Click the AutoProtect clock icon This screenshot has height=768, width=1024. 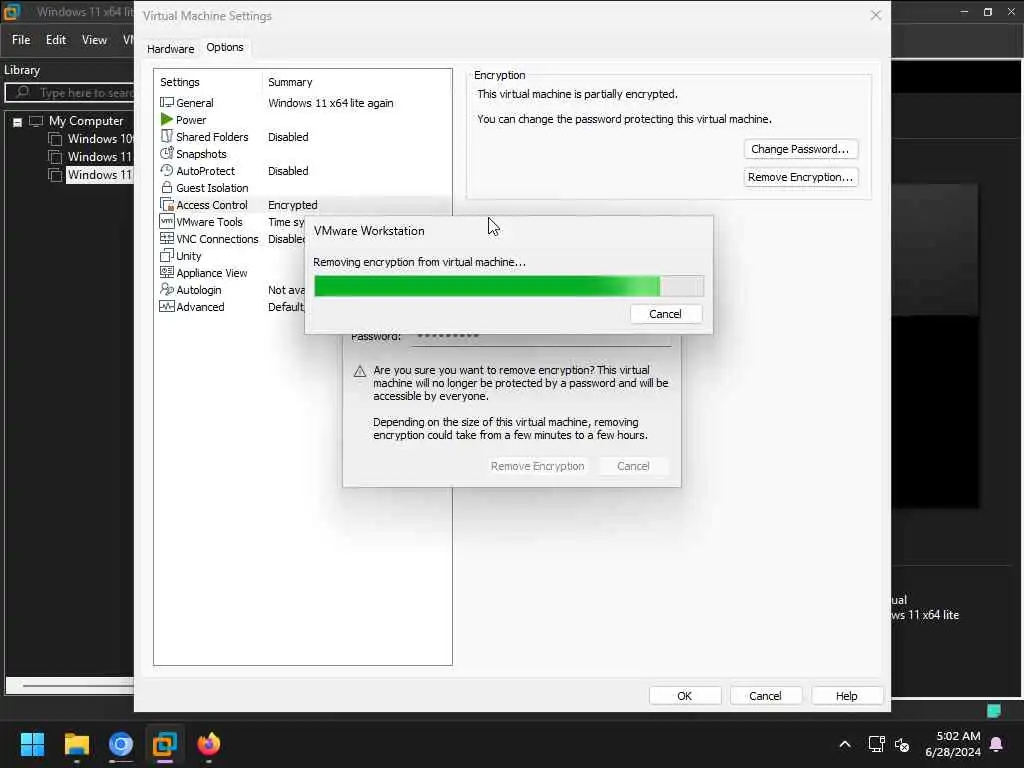pos(167,170)
